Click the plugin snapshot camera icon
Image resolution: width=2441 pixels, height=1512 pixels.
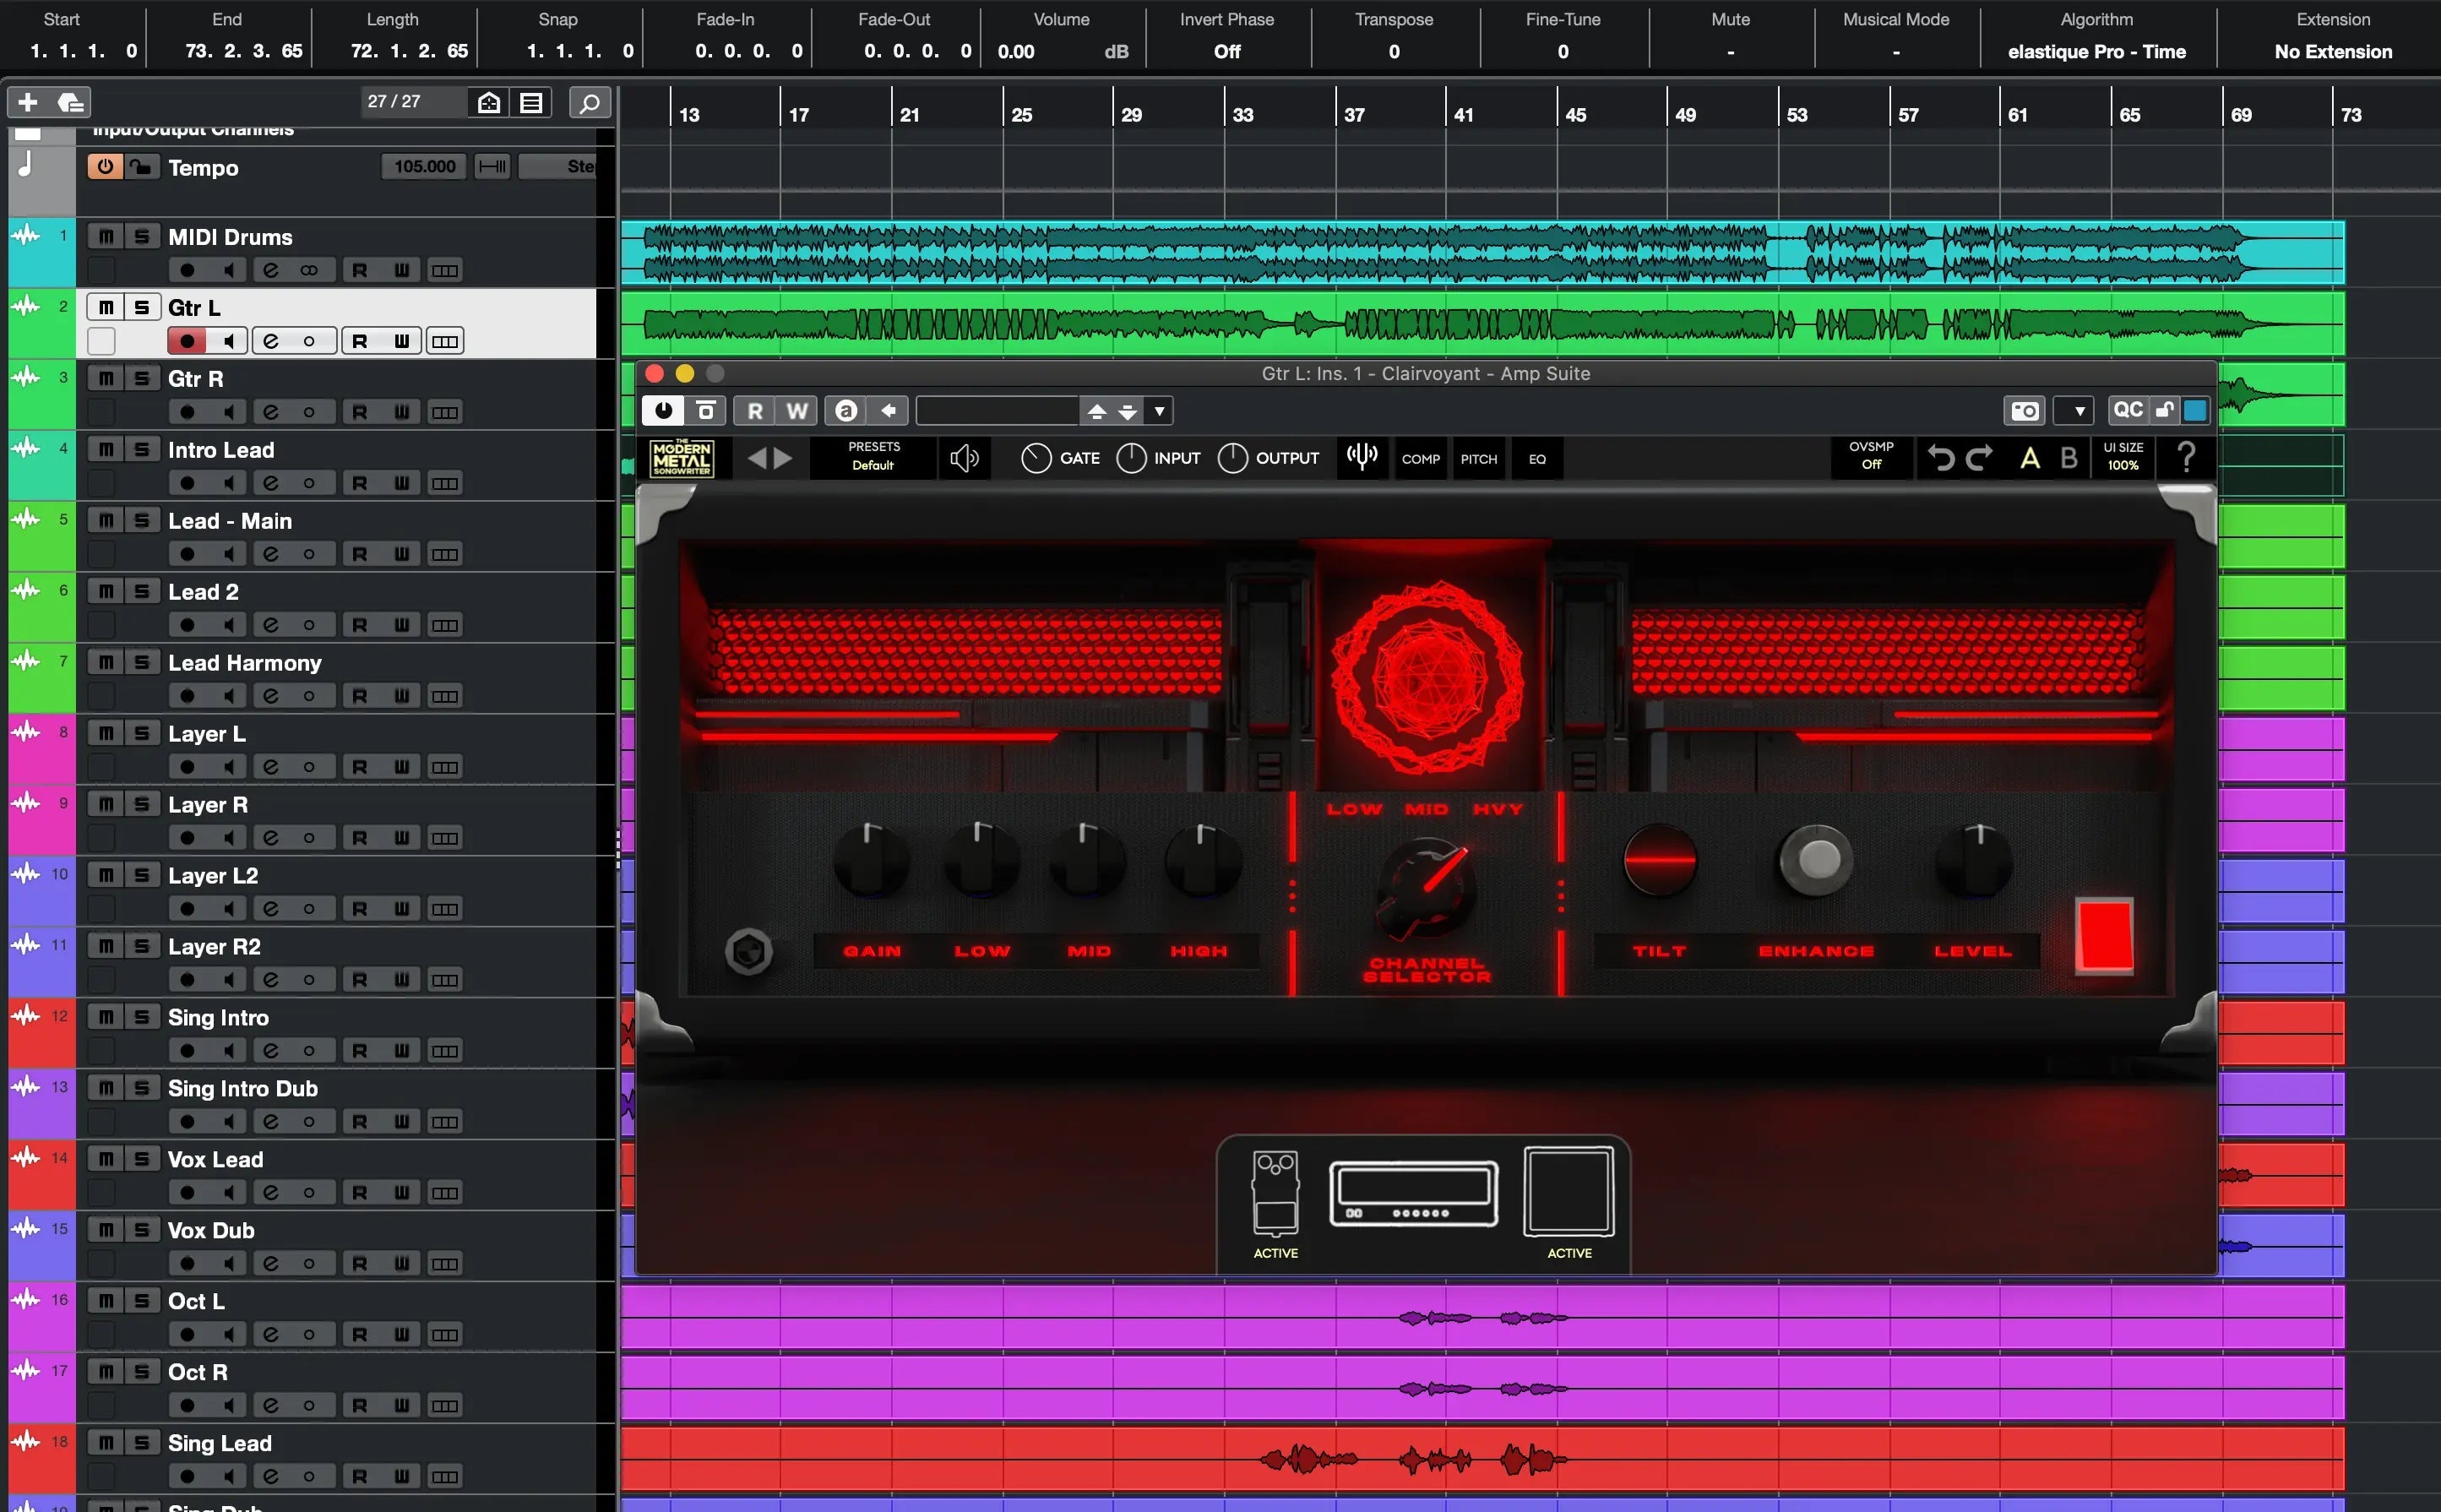click(2025, 411)
